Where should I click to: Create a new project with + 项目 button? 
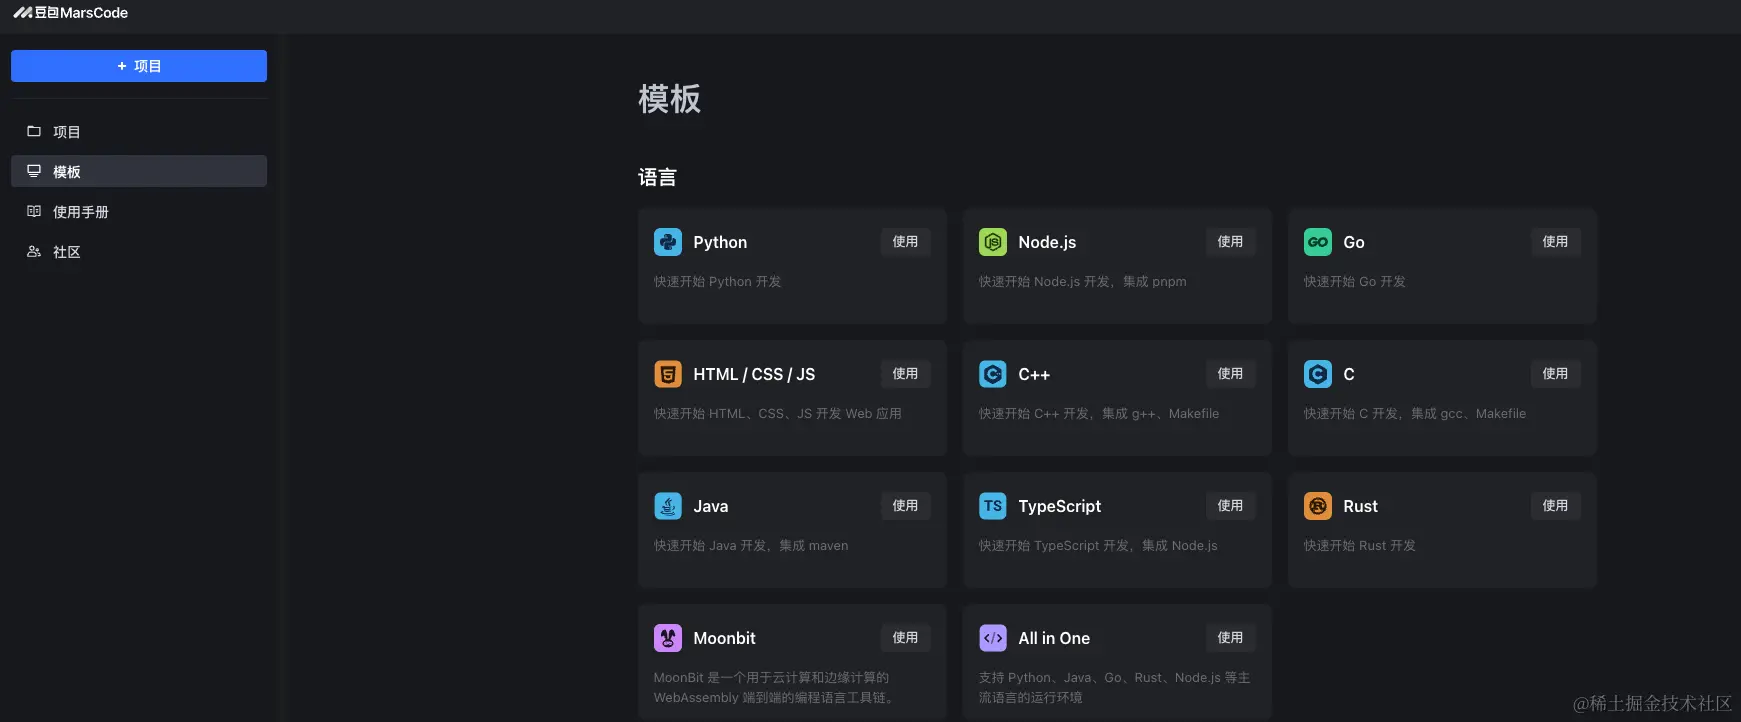(139, 66)
